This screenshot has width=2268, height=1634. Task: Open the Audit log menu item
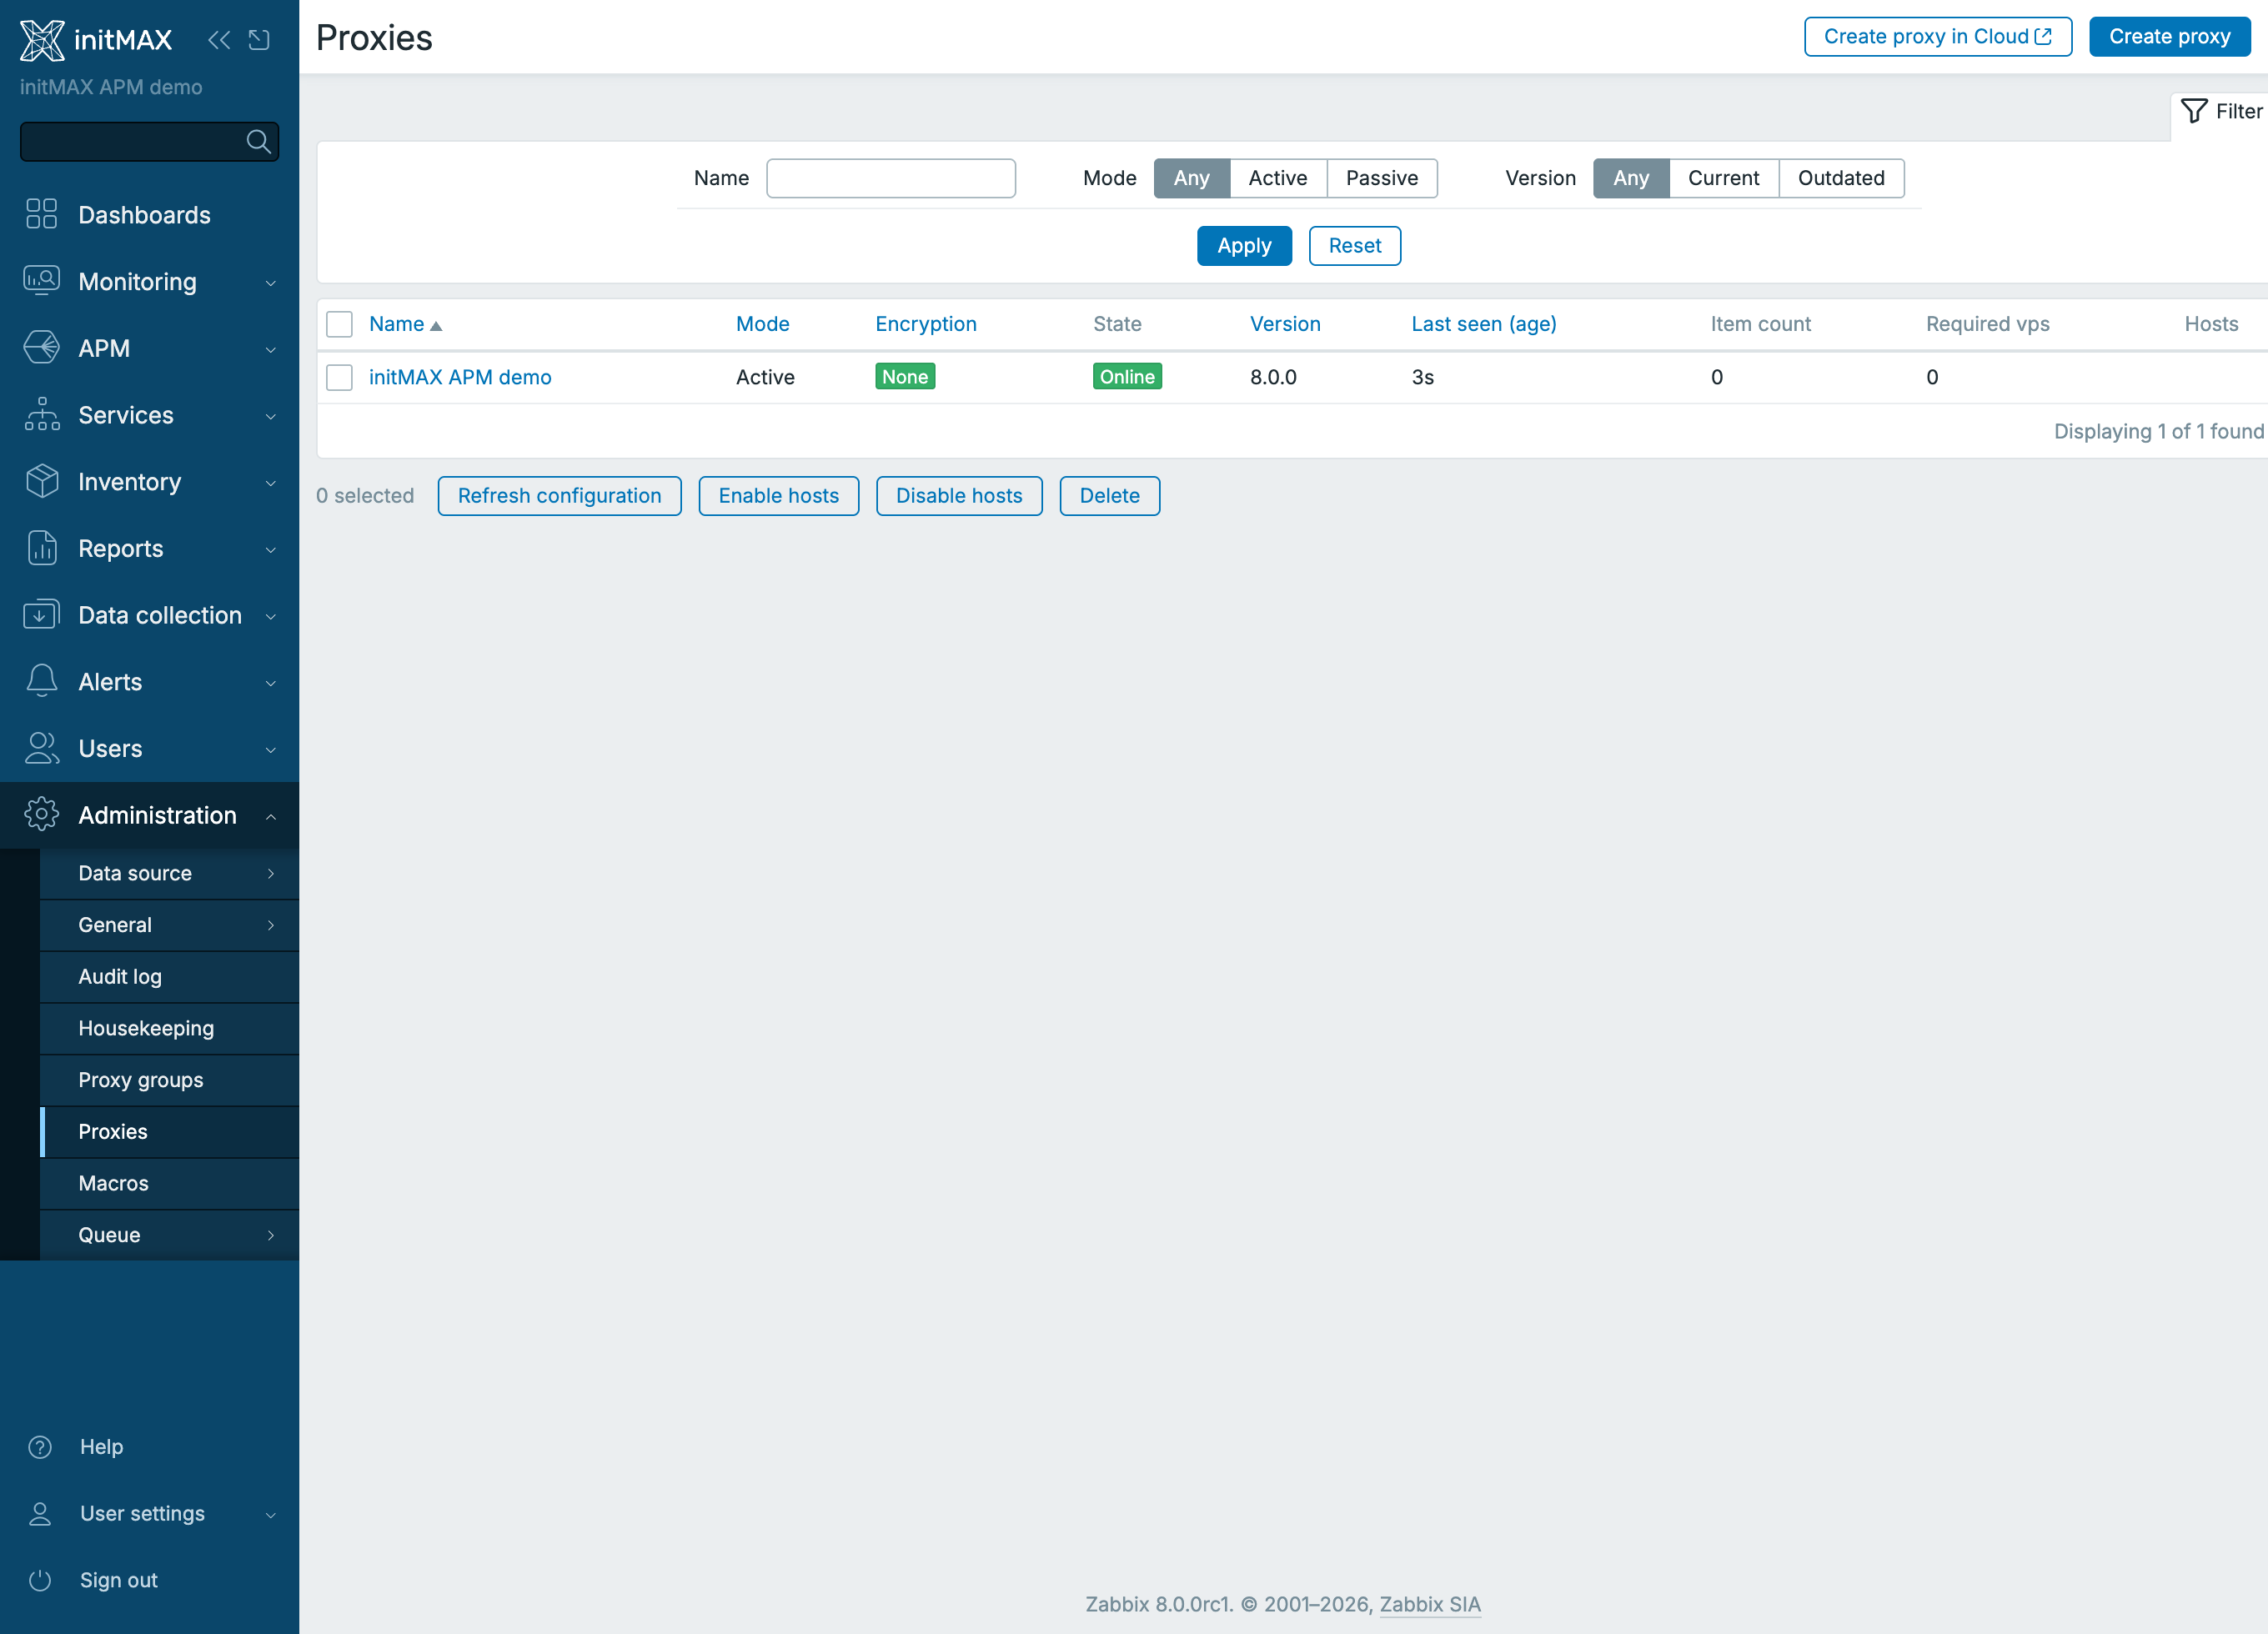pos(170,976)
